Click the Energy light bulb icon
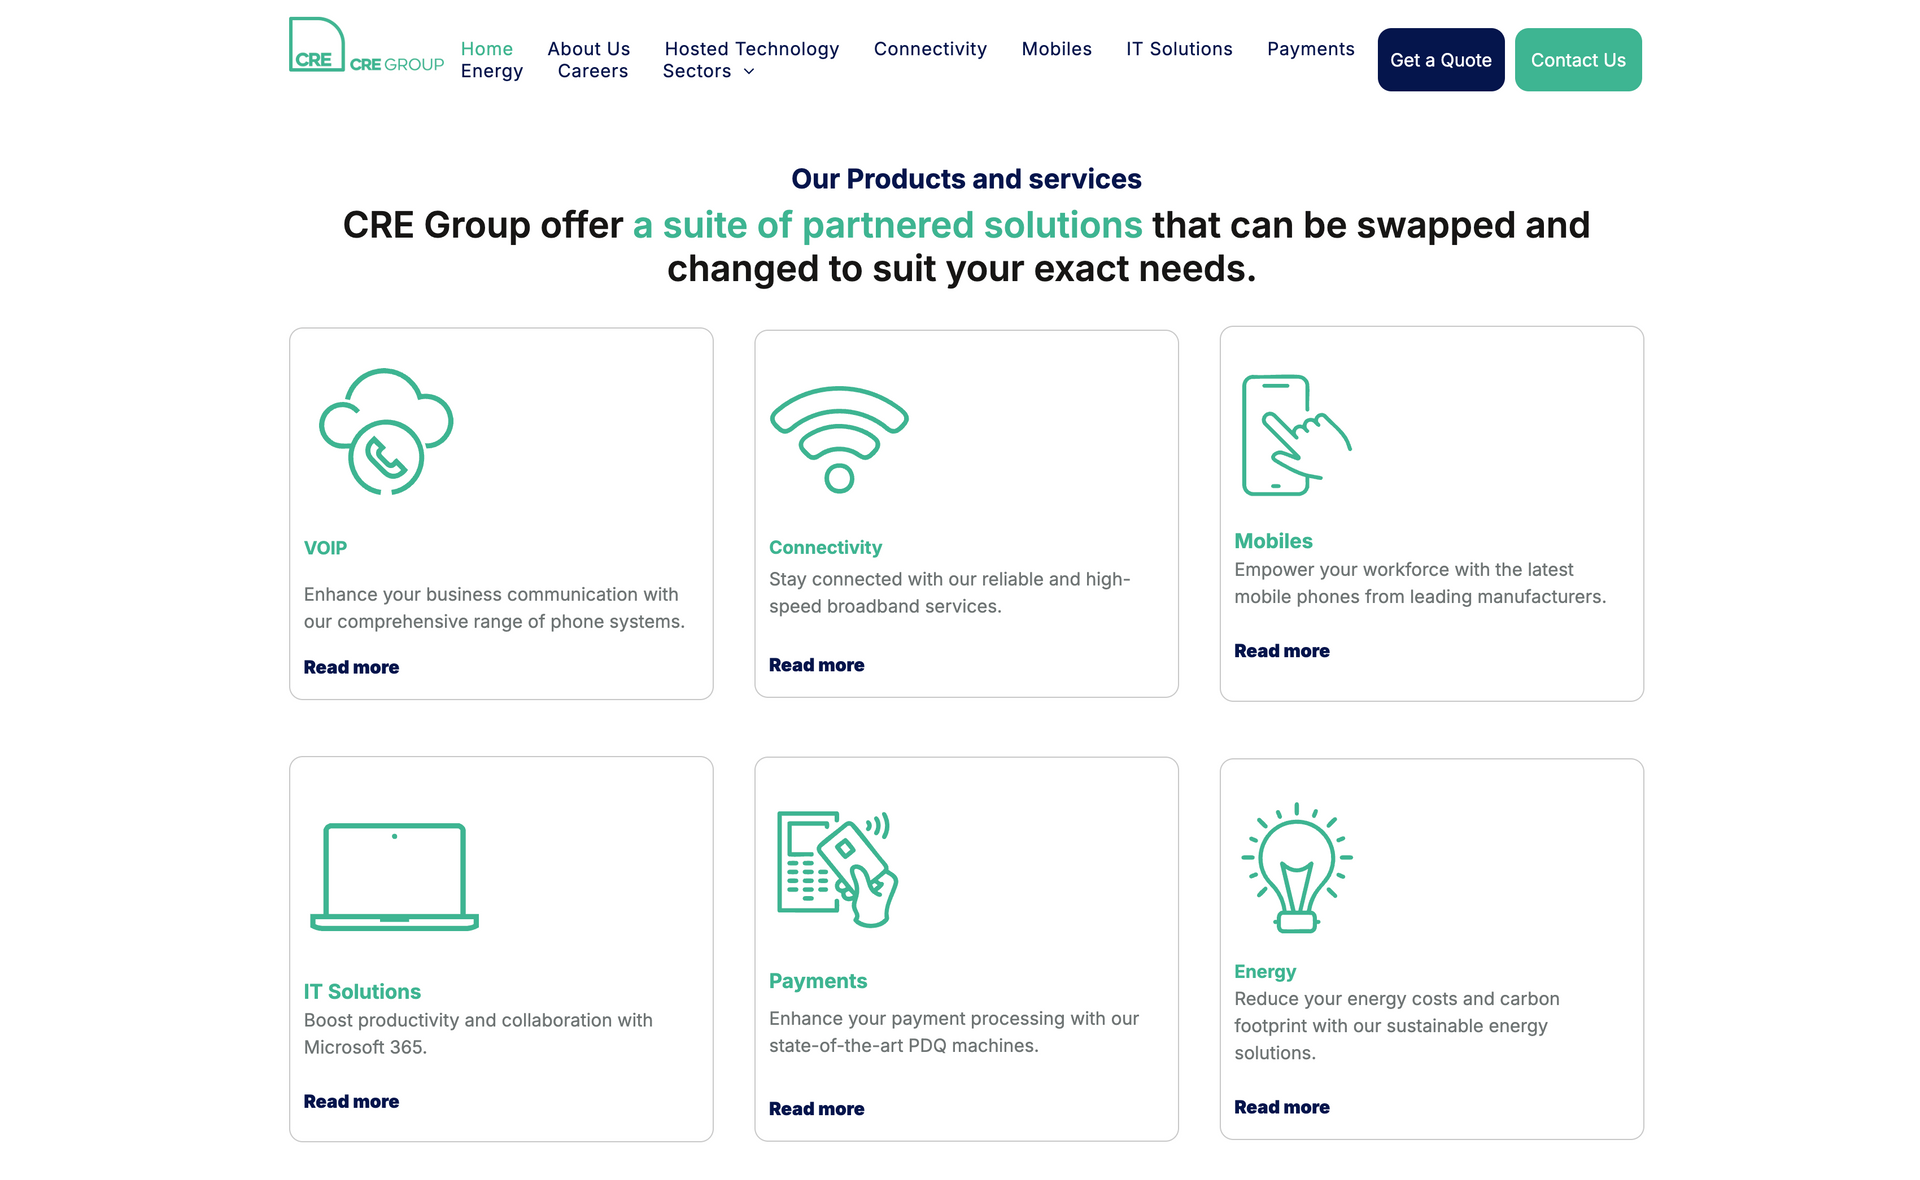This screenshot has height=1180, width=1920. pyautogui.click(x=1296, y=867)
